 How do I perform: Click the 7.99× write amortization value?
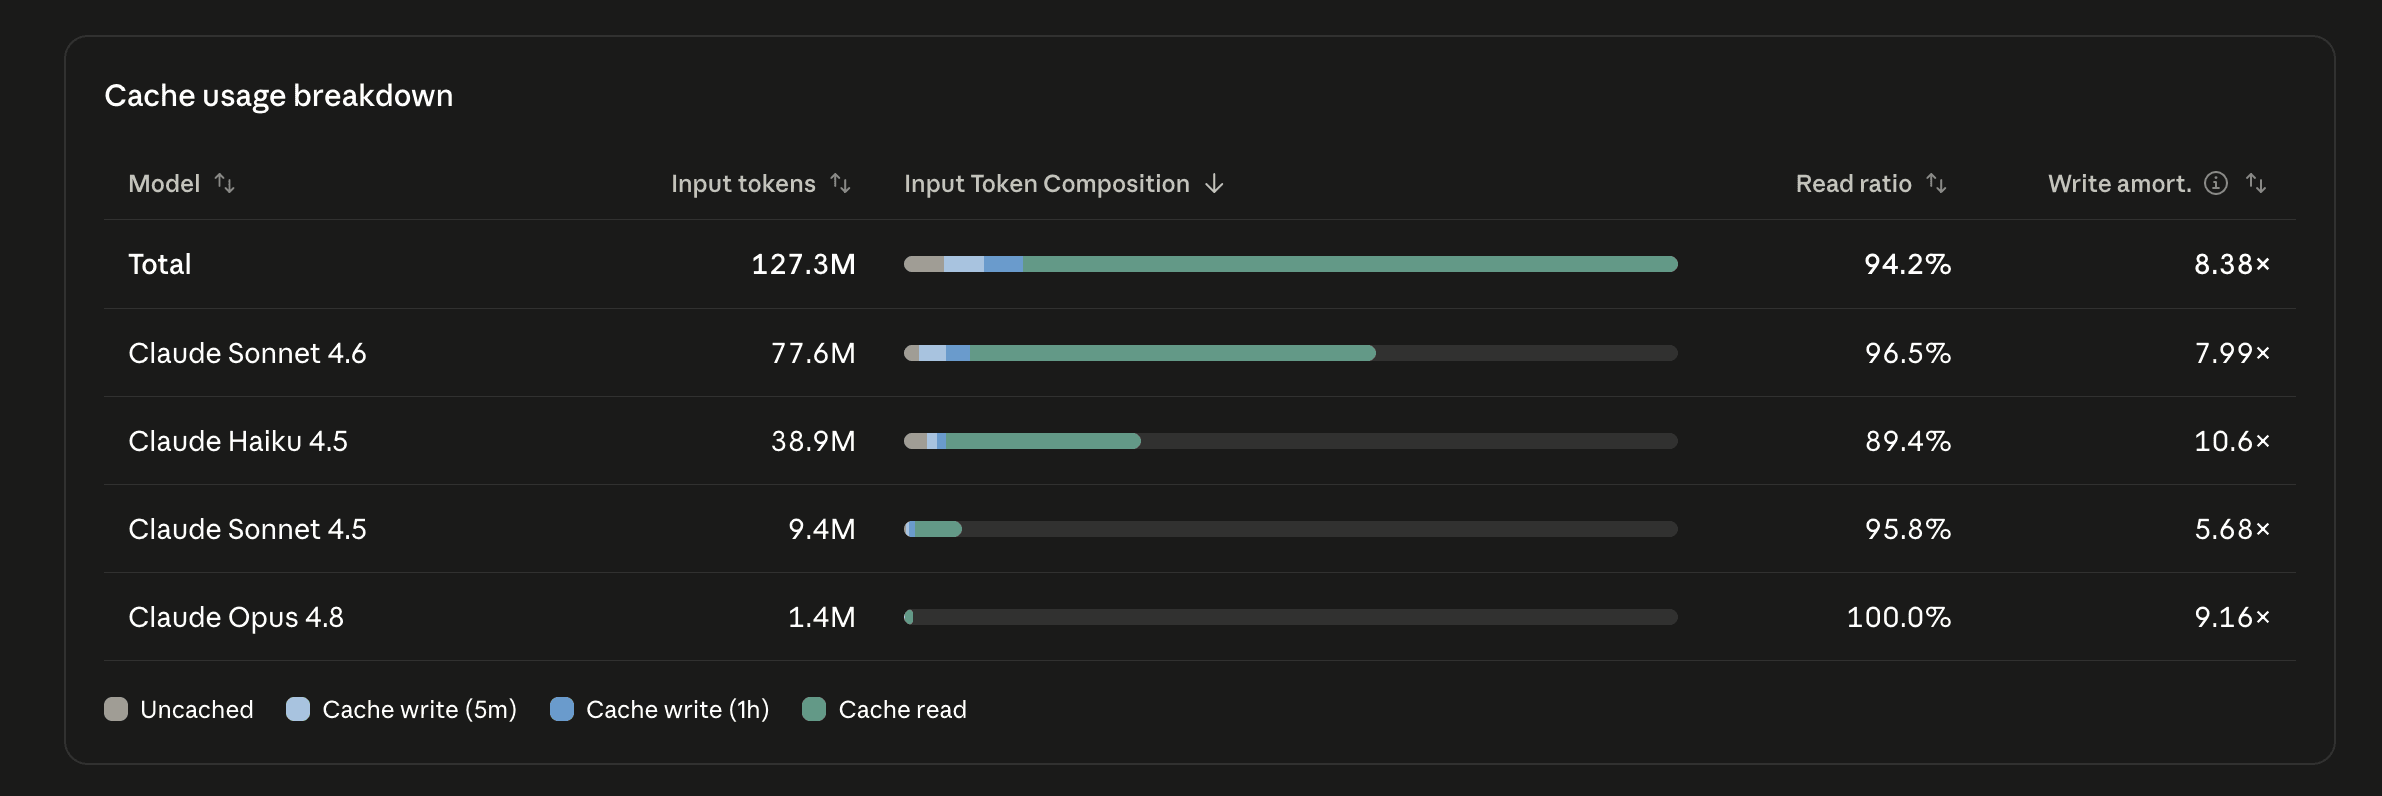point(2232,353)
